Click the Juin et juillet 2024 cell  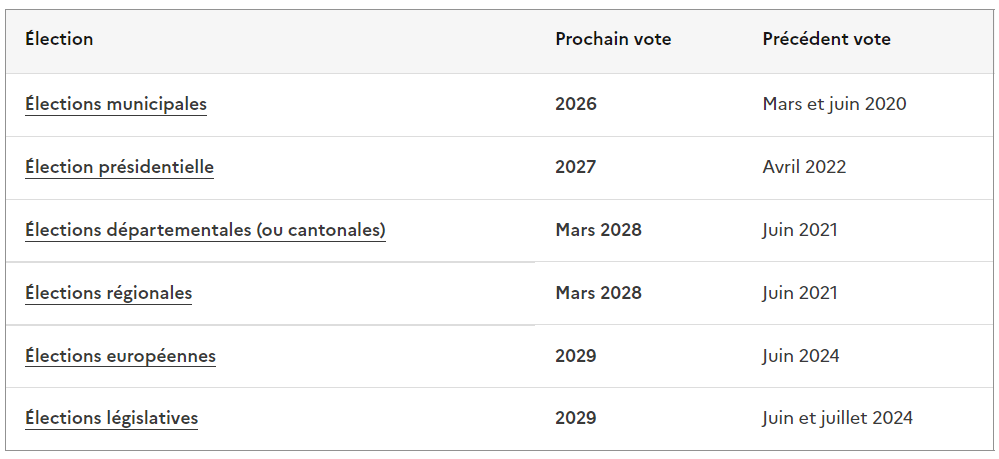coord(838,418)
